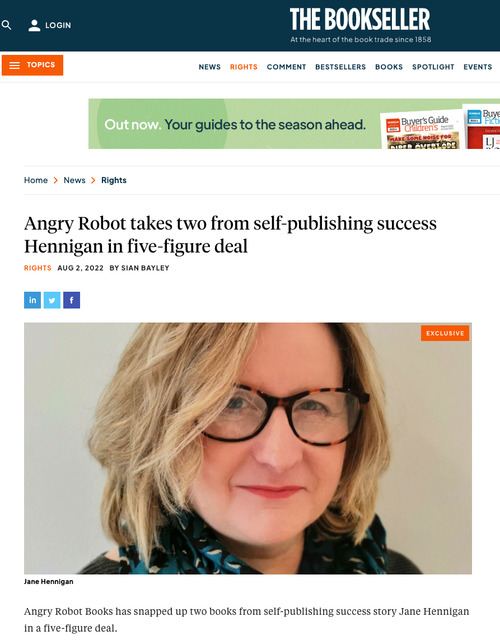Open the Buyer's Guide banner advertisement
Viewport: 500px width, 640px height.
[294, 124]
